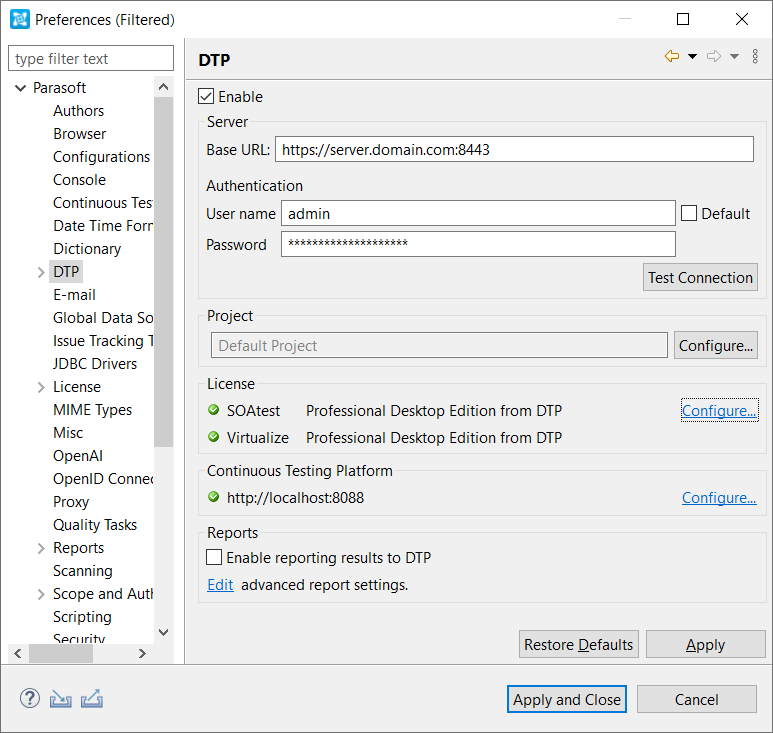Click the tree scroll down arrow
Viewport: 773px width, 733px height.
(x=164, y=632)
